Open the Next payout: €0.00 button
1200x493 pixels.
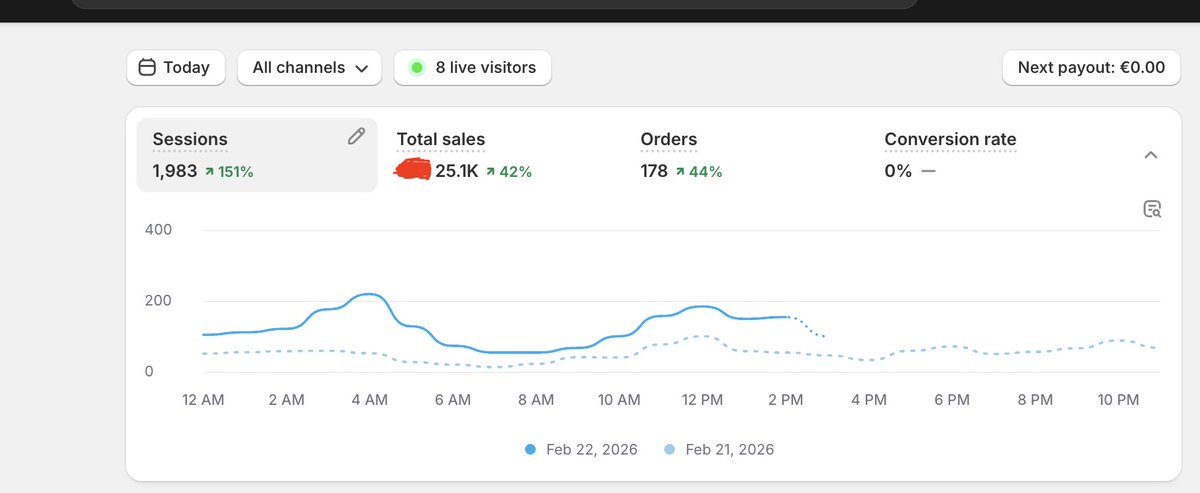click(x=1091, y=68)
